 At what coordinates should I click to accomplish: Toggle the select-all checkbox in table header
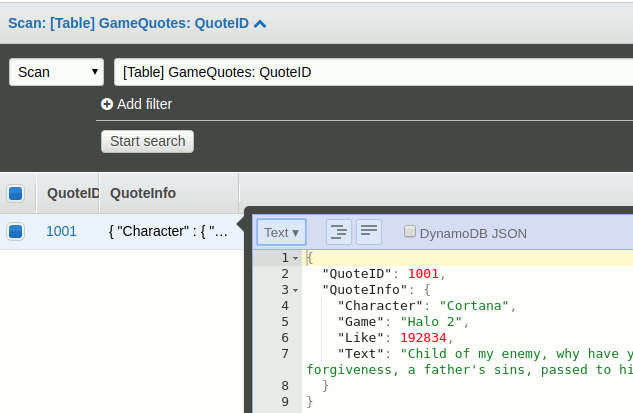[16, 193]
